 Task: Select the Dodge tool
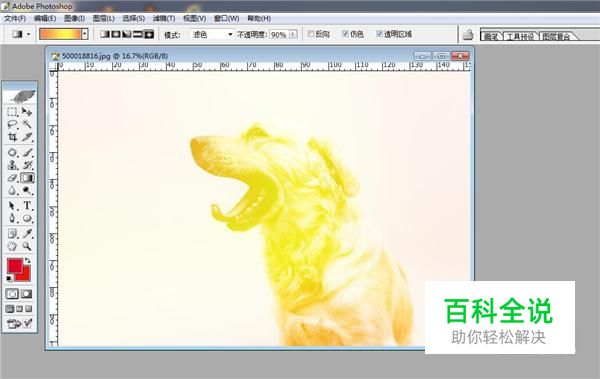pyautogui.click(x=27, y=190)
